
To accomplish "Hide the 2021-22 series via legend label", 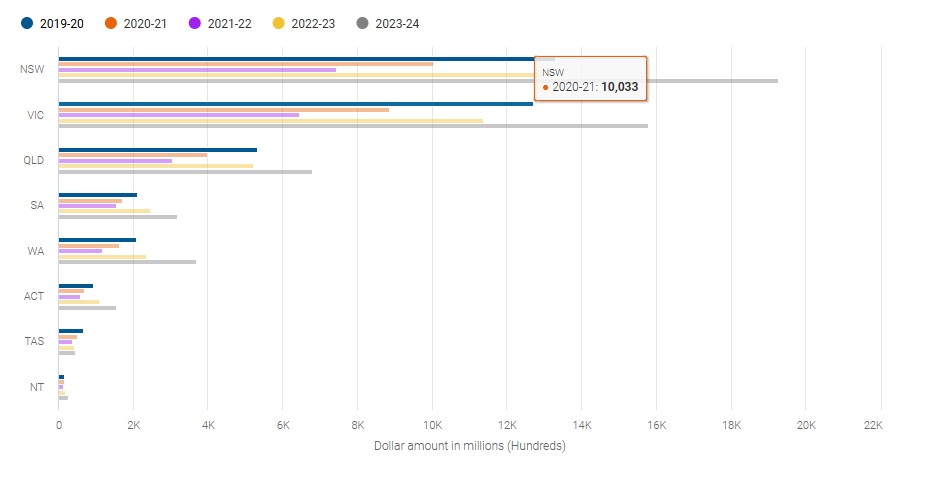I will 230,23.
